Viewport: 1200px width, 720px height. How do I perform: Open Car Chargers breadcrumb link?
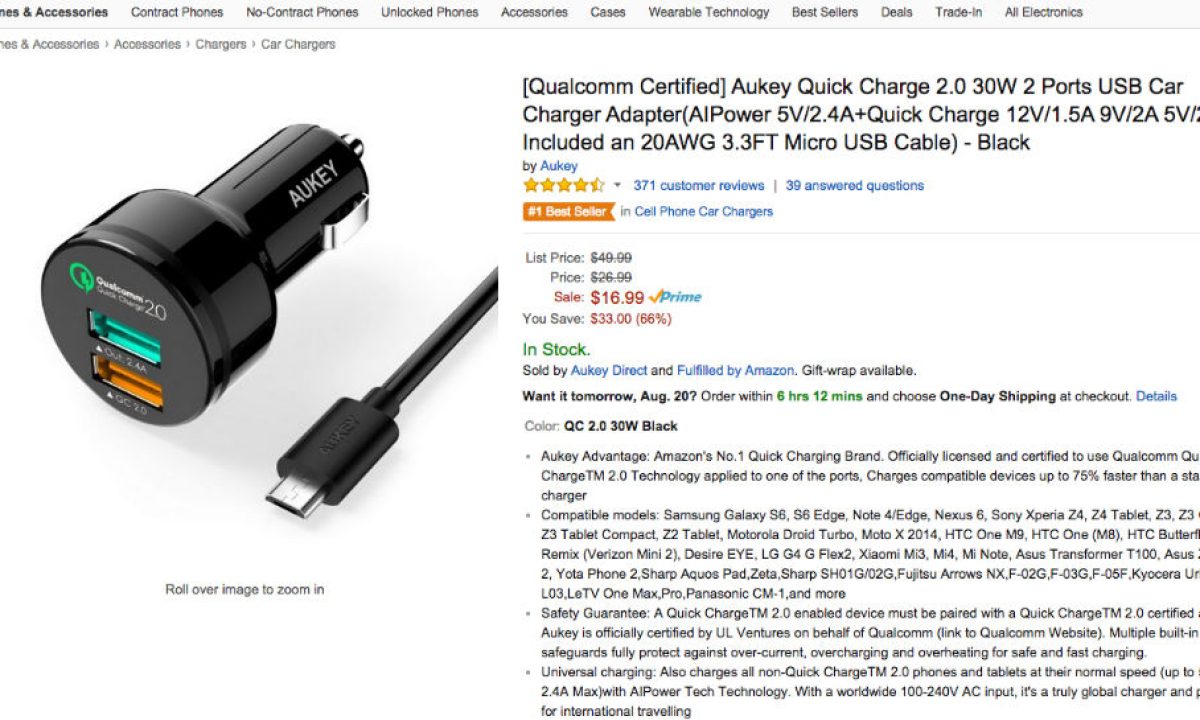(298, 44)
